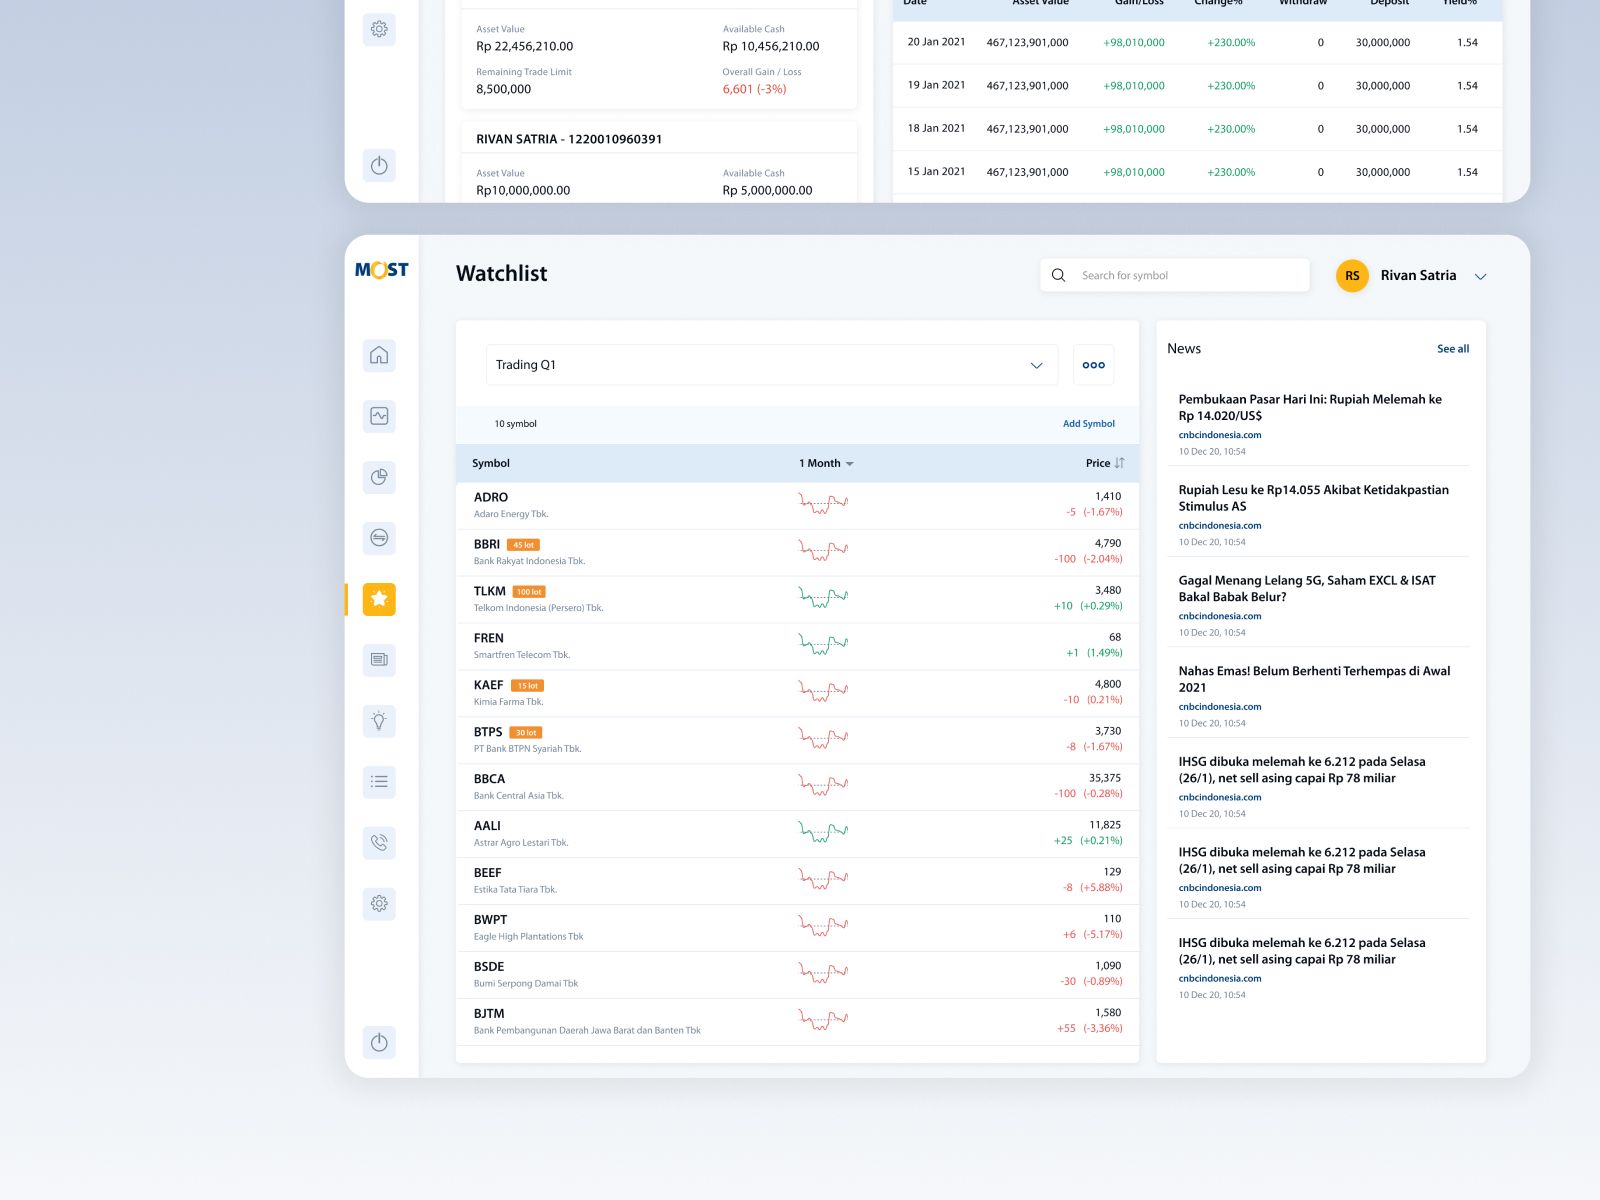Viewport: 1600px width, 1200px height.
Task: Click the TLKM sparkline chart
Action: pos(823,598)
